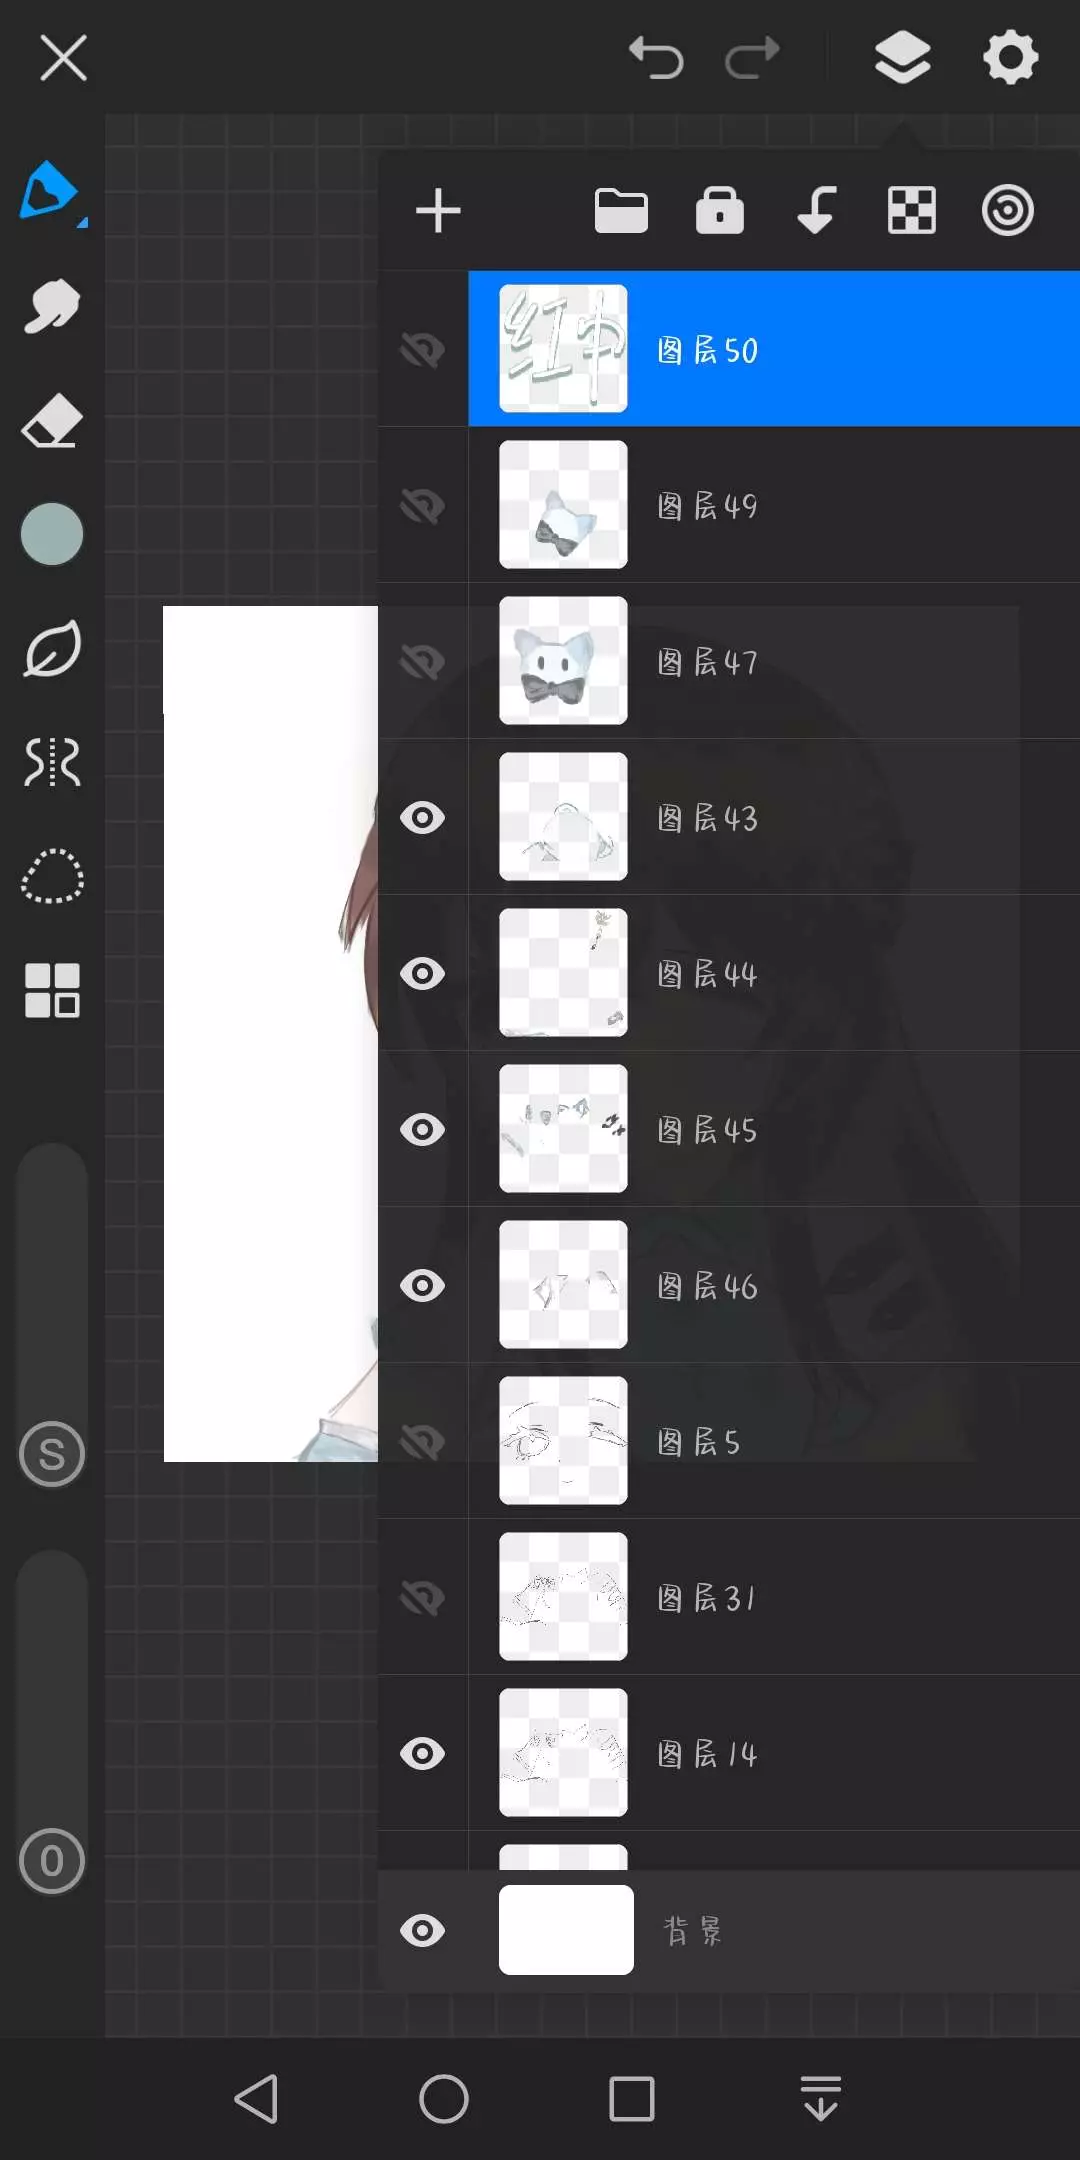The width and height of the screenshot is (1080, 2160).
Task: Open the current color swatch
Action: click(x=52, y=534)
